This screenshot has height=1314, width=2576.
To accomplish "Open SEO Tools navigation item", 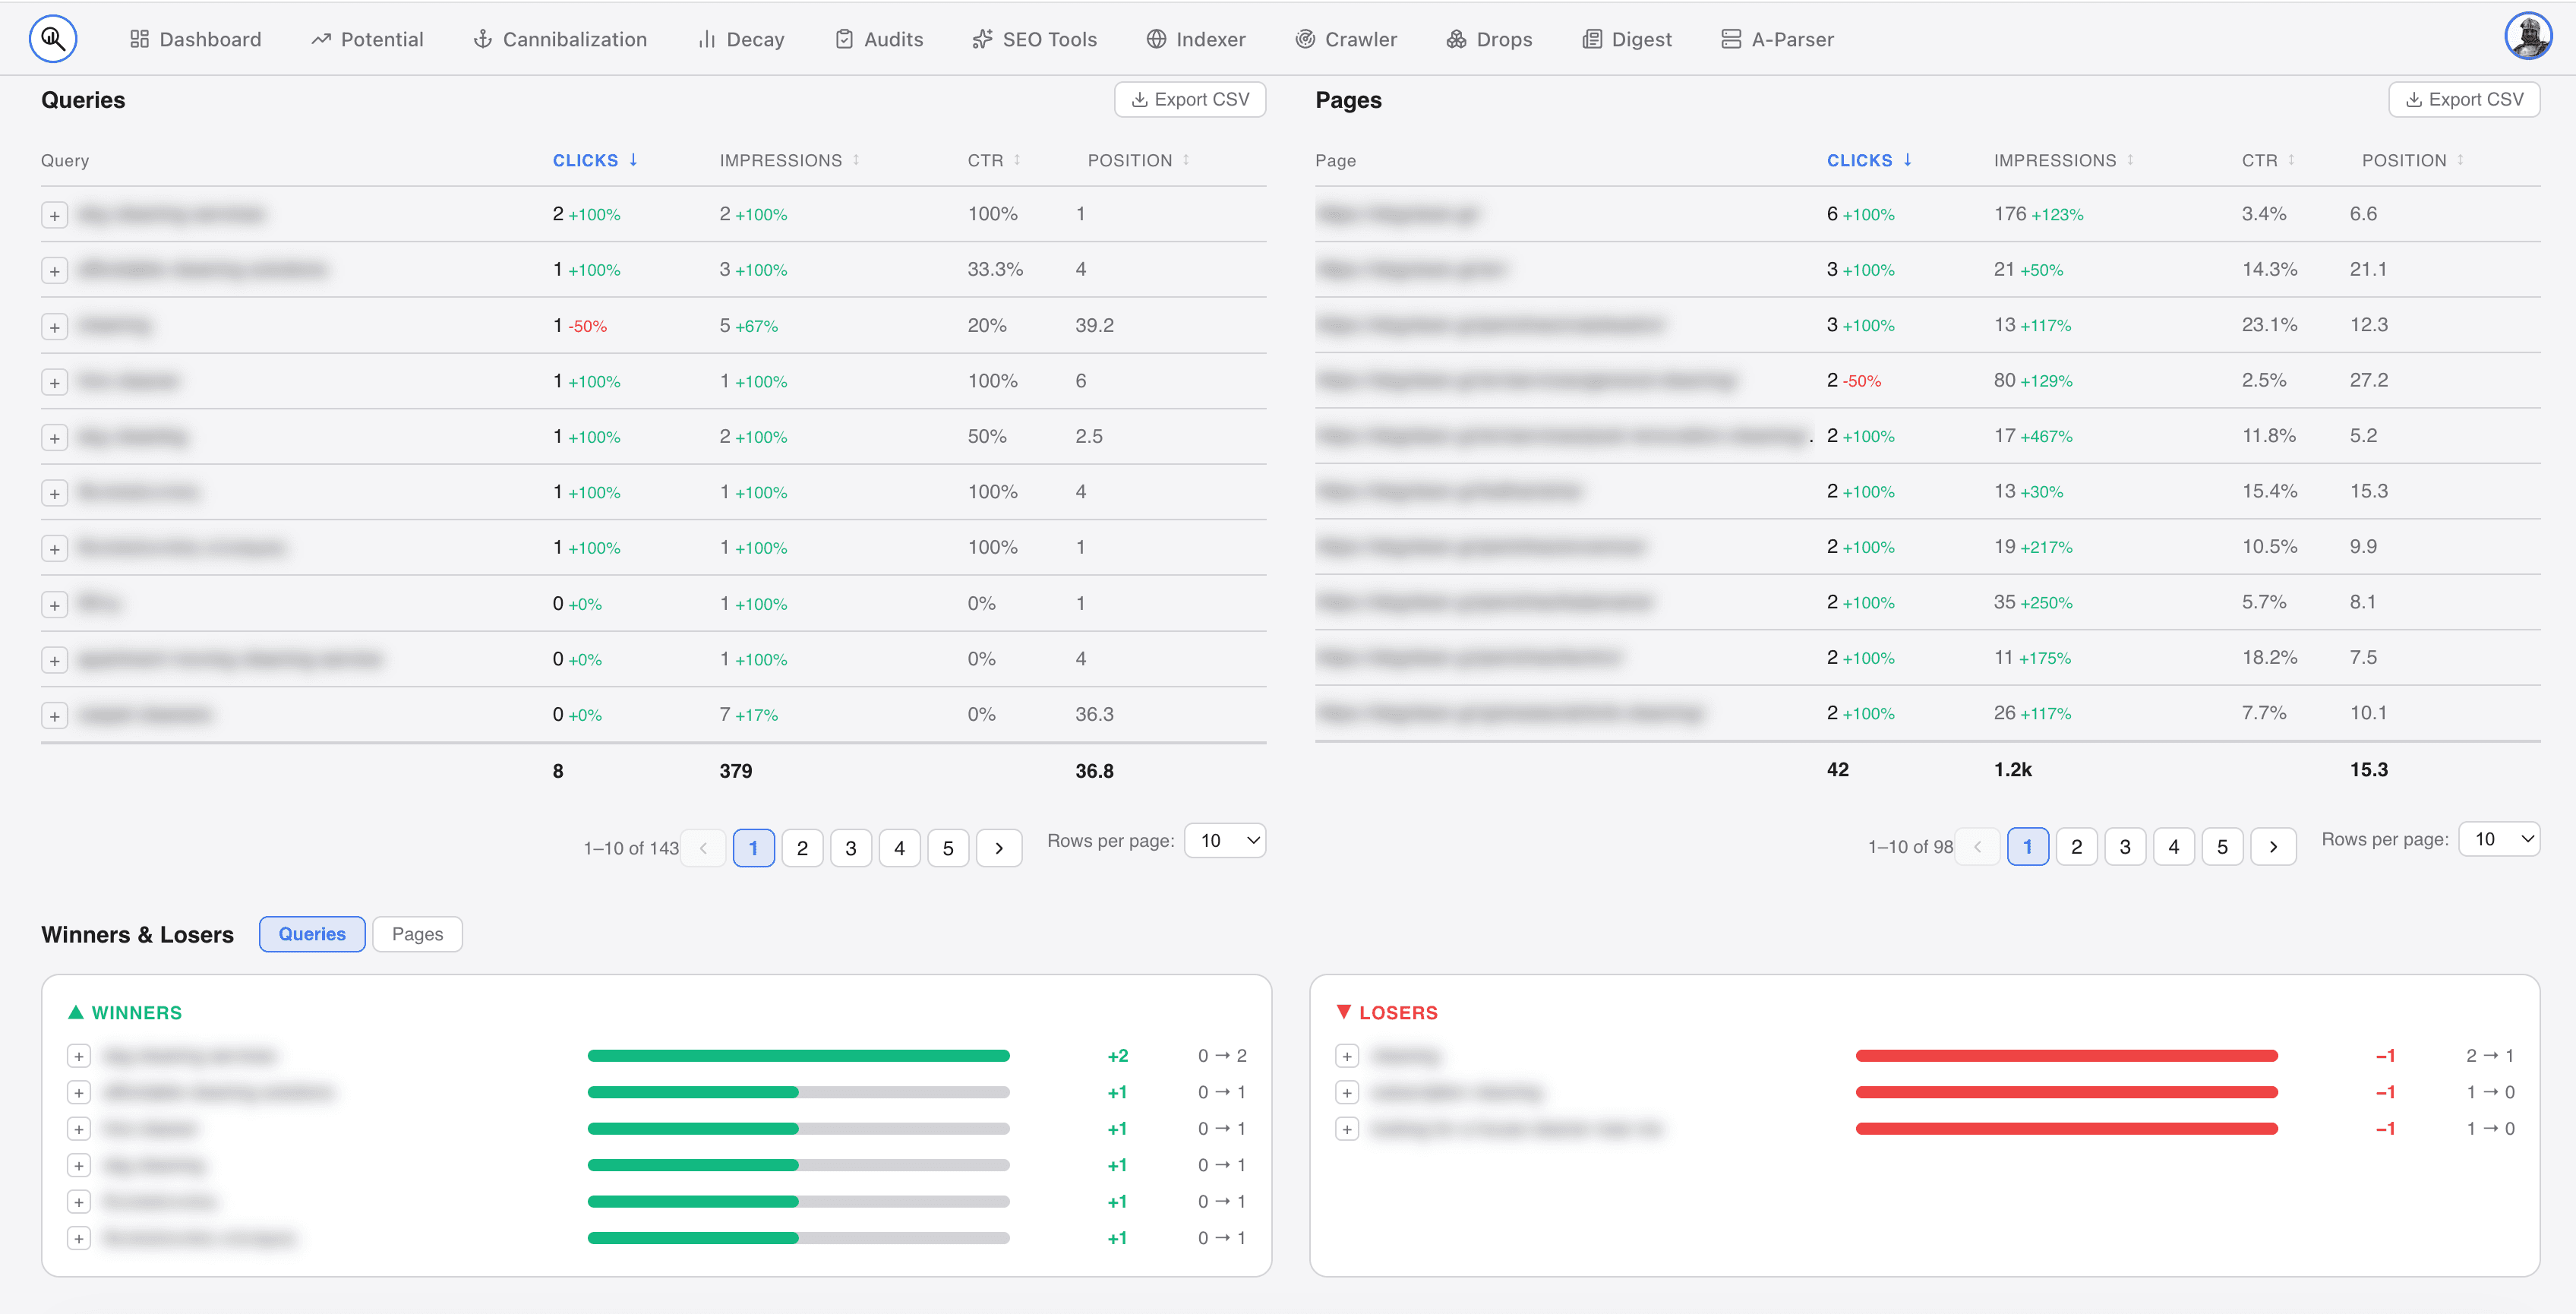I will coord(1034,39).
